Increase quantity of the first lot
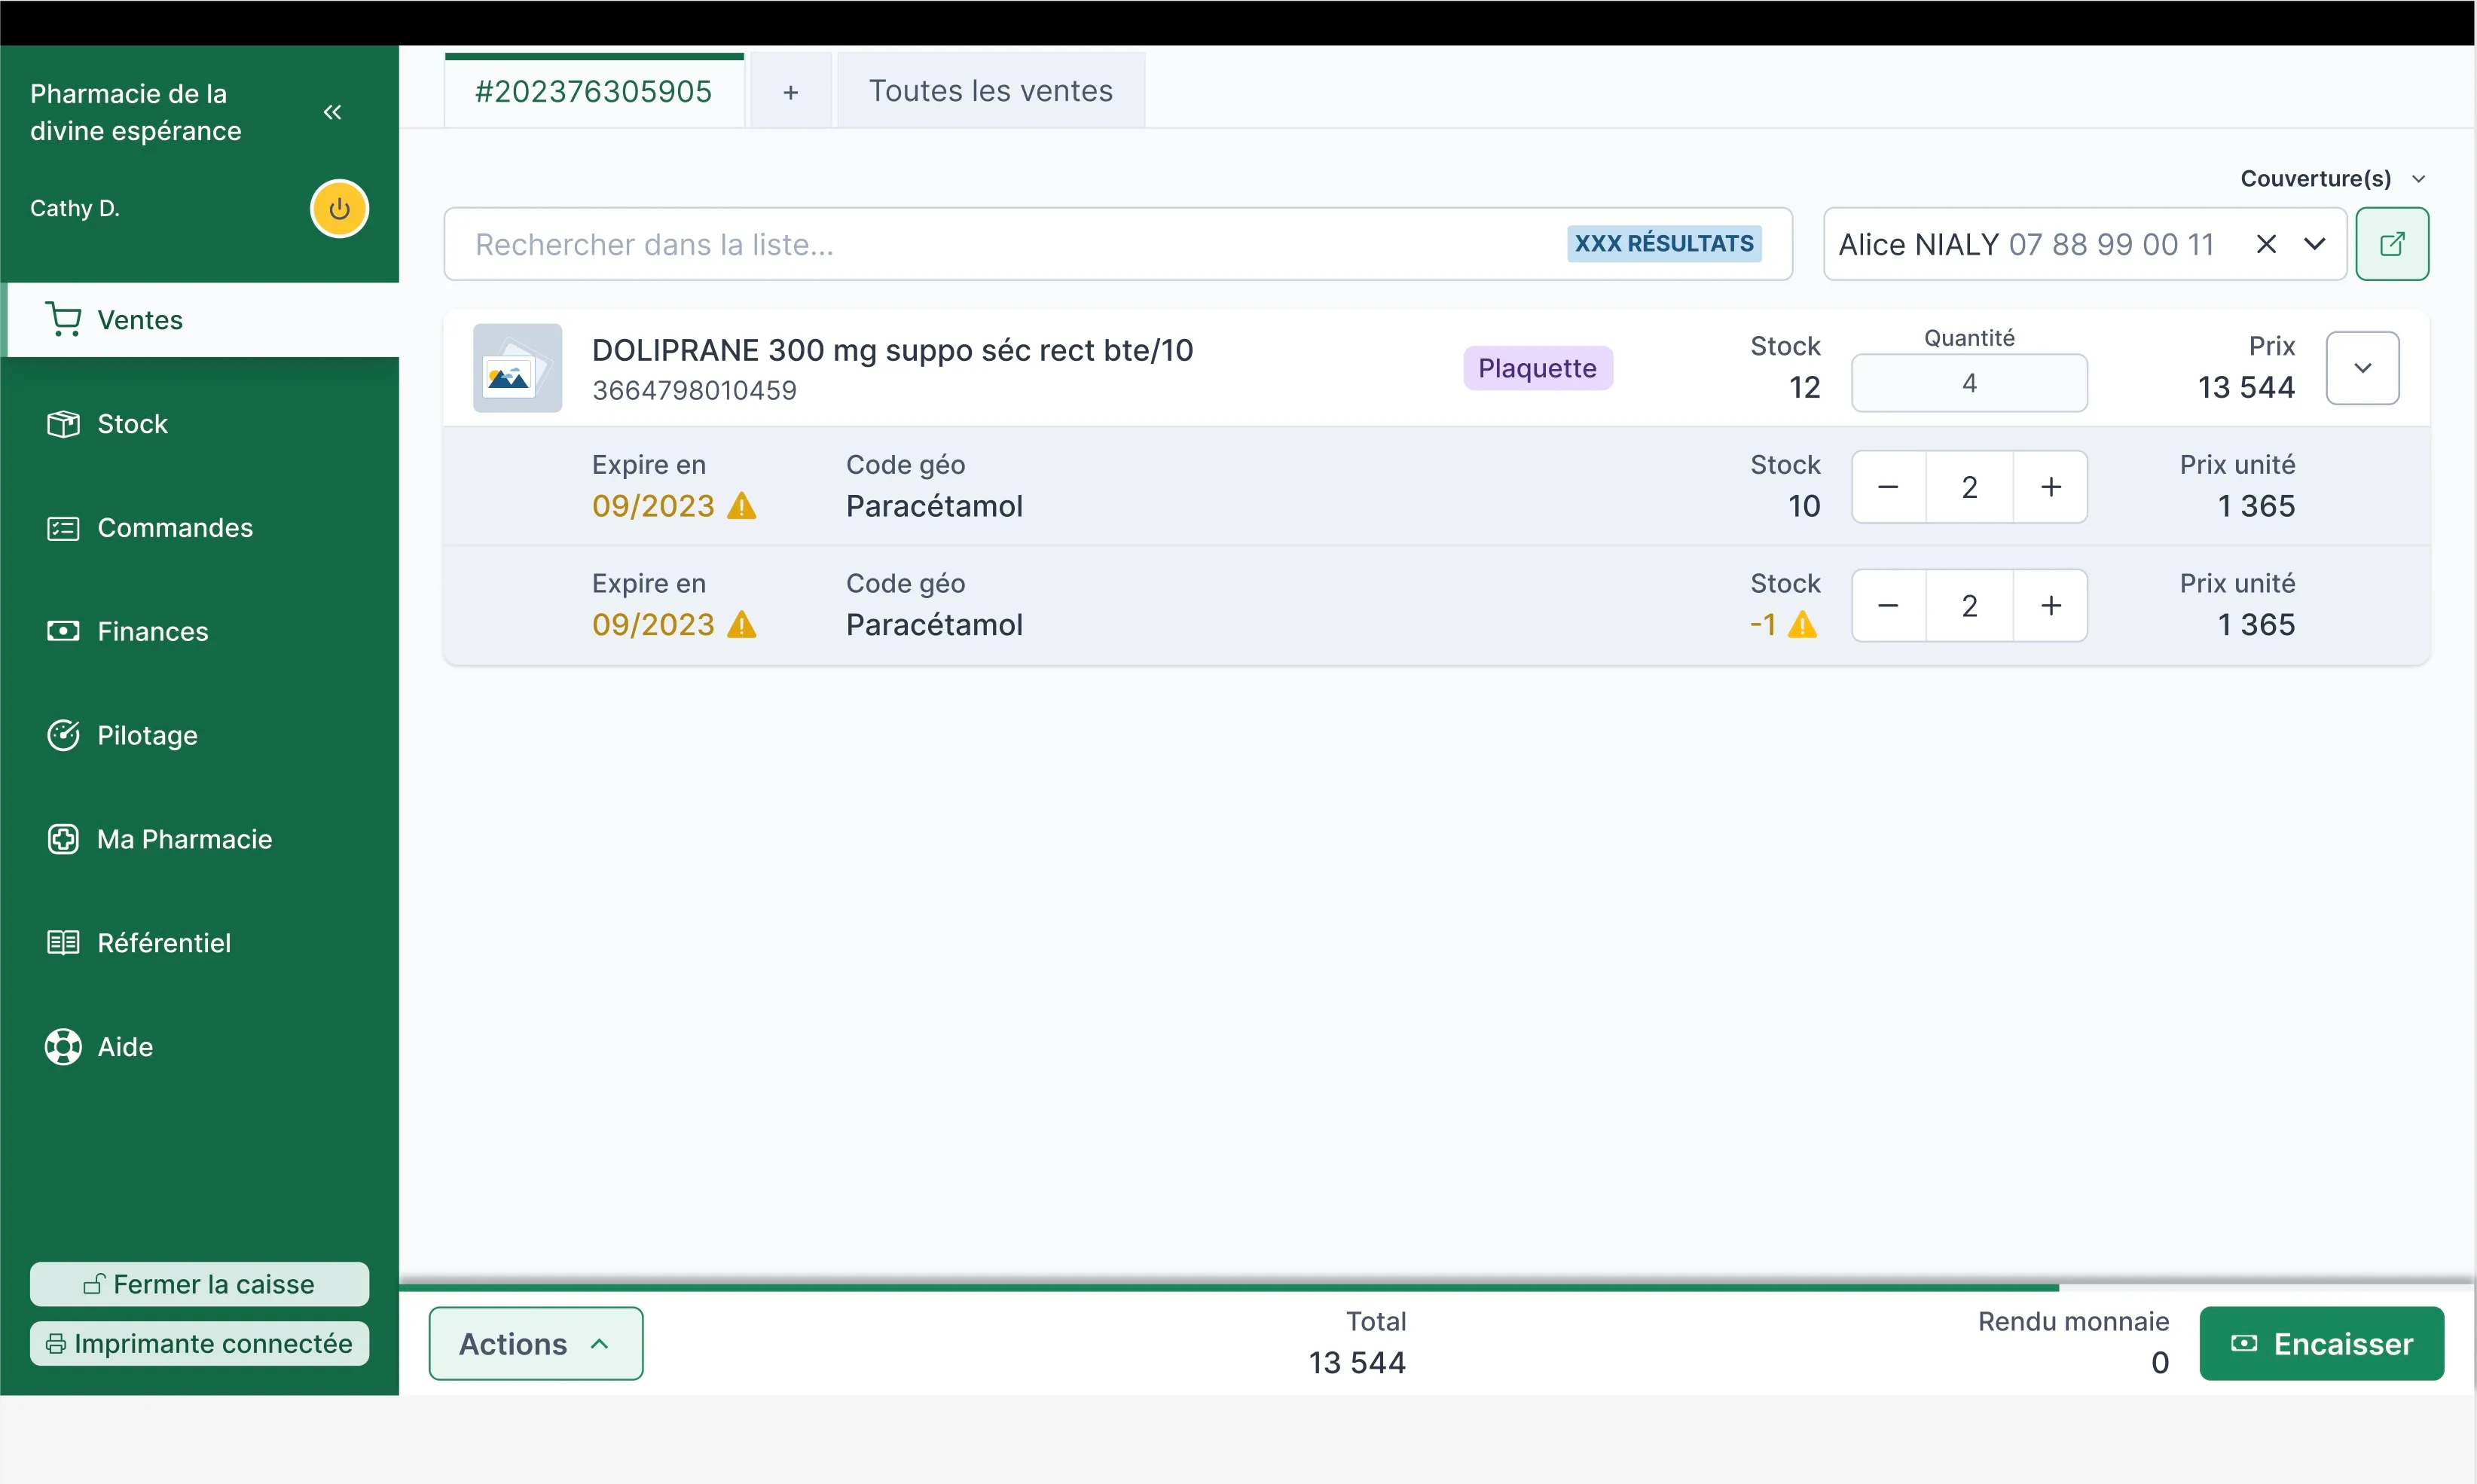This screenshot has width=2477, height=1484. (2050, 487)
